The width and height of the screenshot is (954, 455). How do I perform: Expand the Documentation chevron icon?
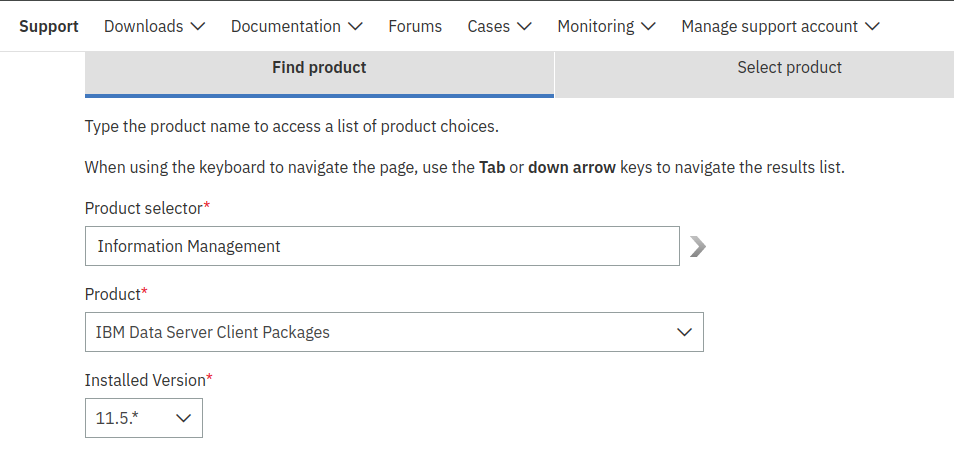pos(355,27)
